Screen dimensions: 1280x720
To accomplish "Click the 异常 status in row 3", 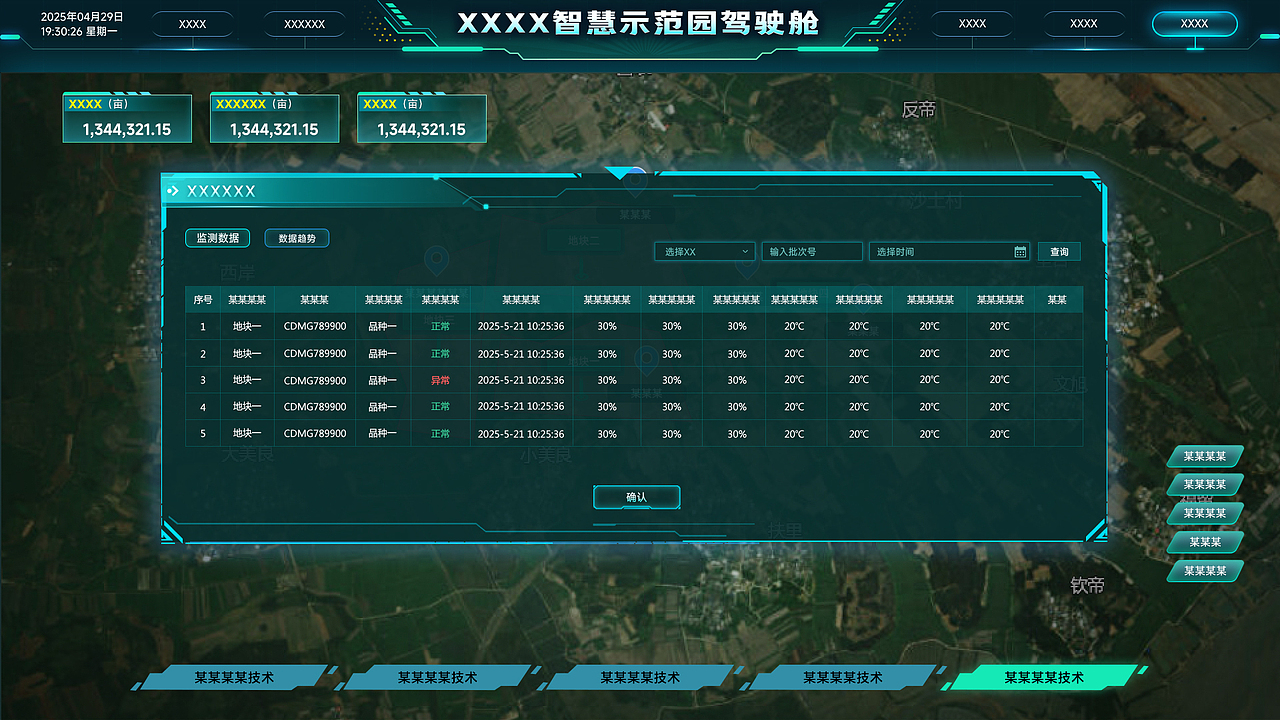I will click(440, 380).
